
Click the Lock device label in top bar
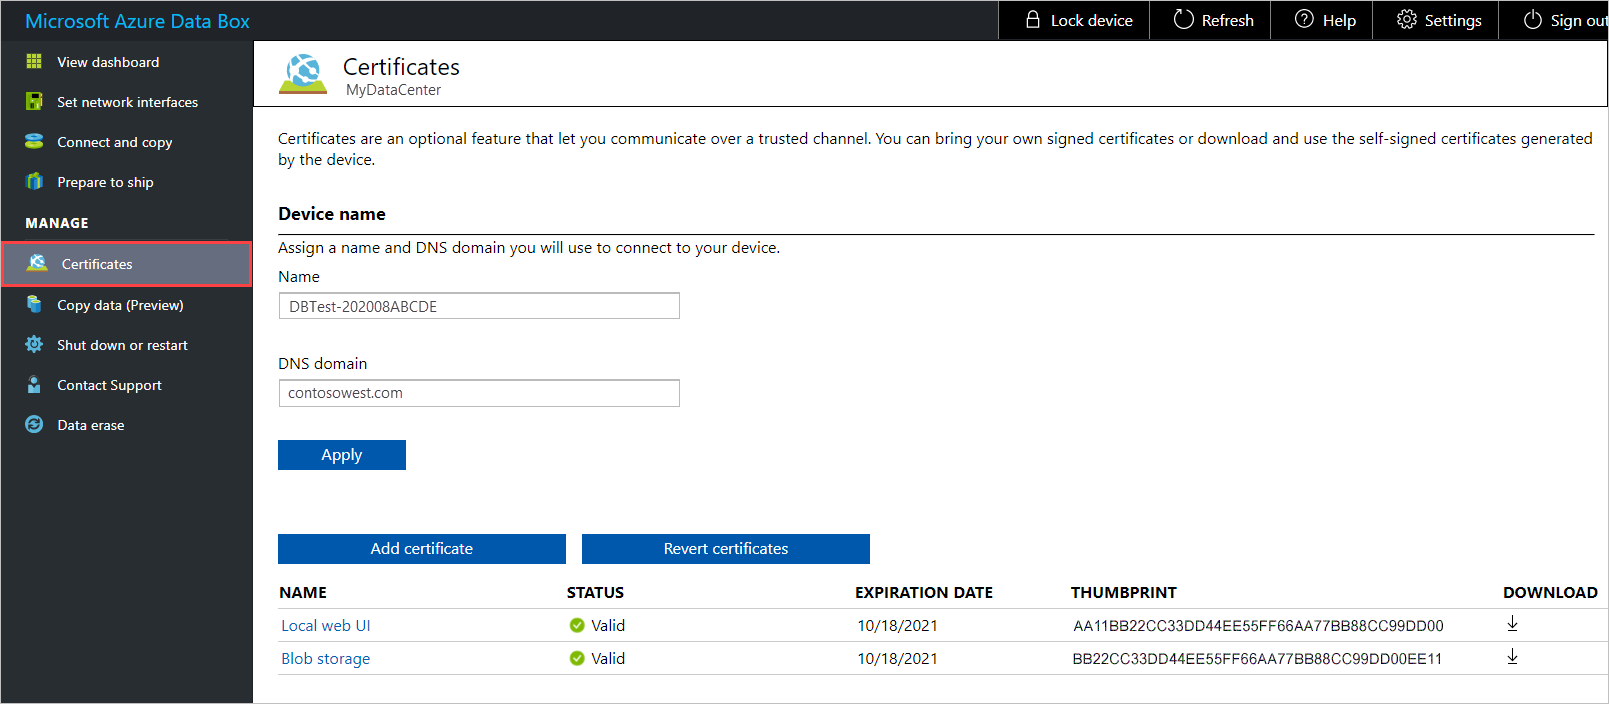pyautogui.click(x=1091, y=20)
